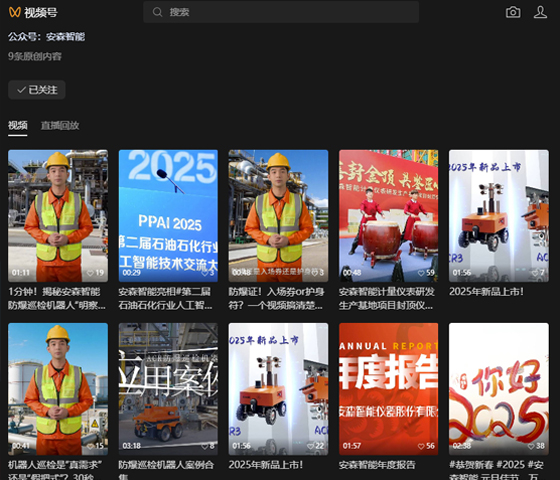Click first-row title '2025年新品上市！'
The width and height of the screenshot is (560, 480).
coord(486,291)
